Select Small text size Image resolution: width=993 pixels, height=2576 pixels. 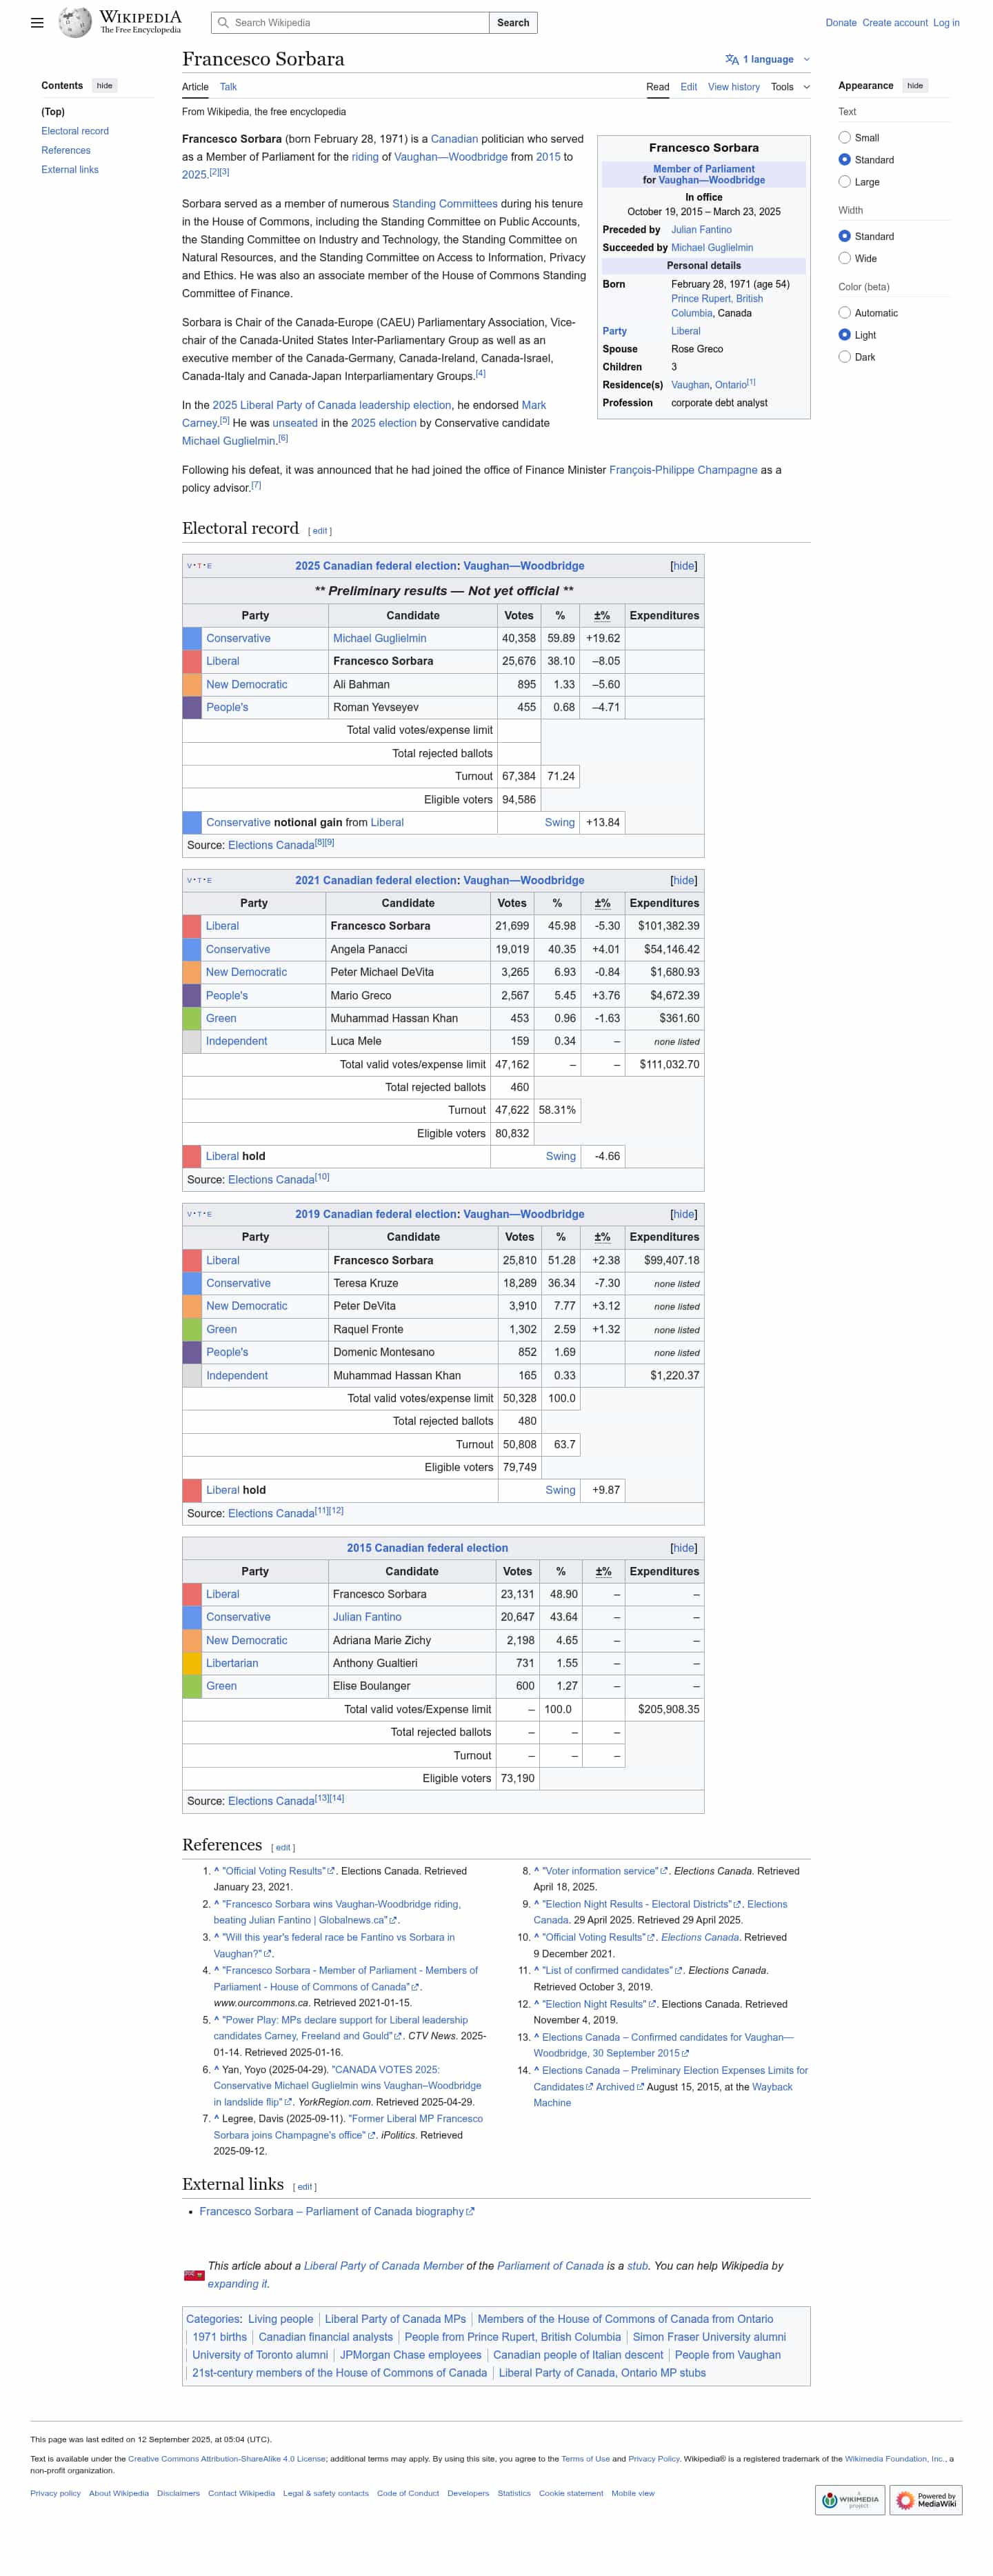(845, 138)
